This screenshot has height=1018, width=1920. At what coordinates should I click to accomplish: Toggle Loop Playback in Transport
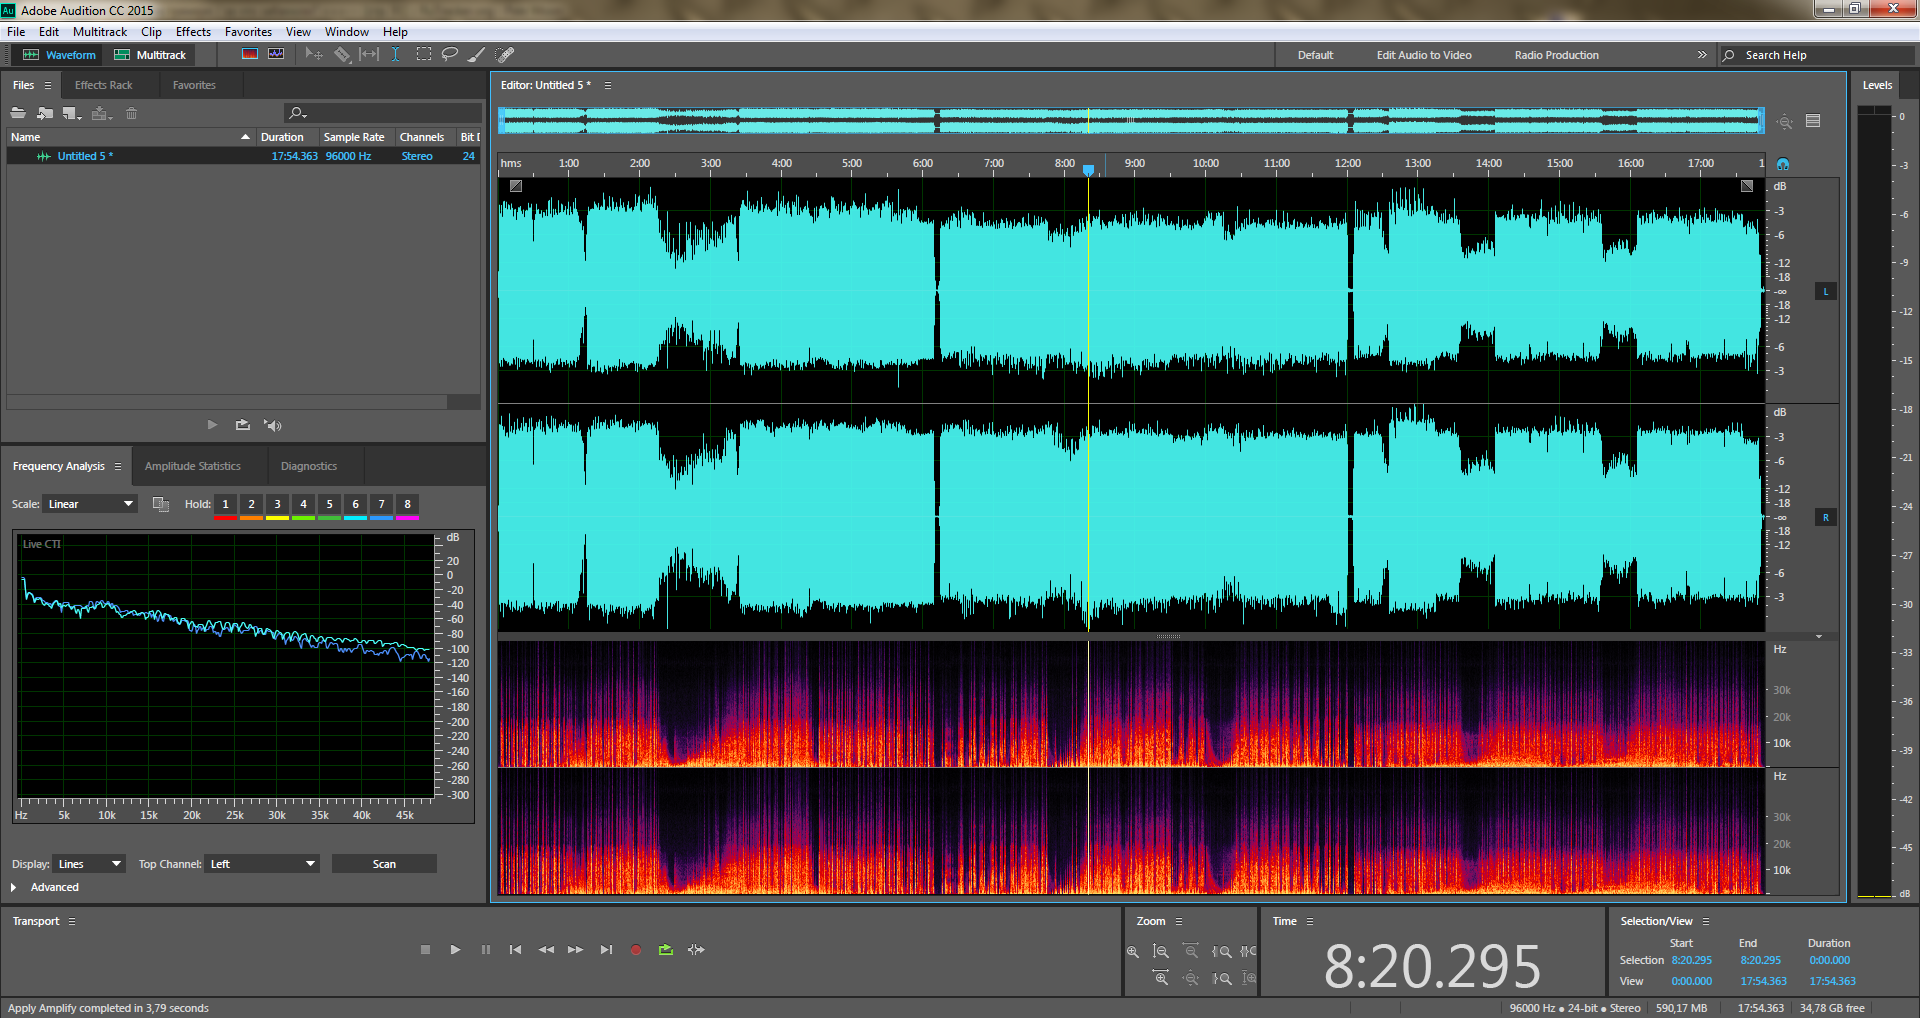(x=666, y=950)
